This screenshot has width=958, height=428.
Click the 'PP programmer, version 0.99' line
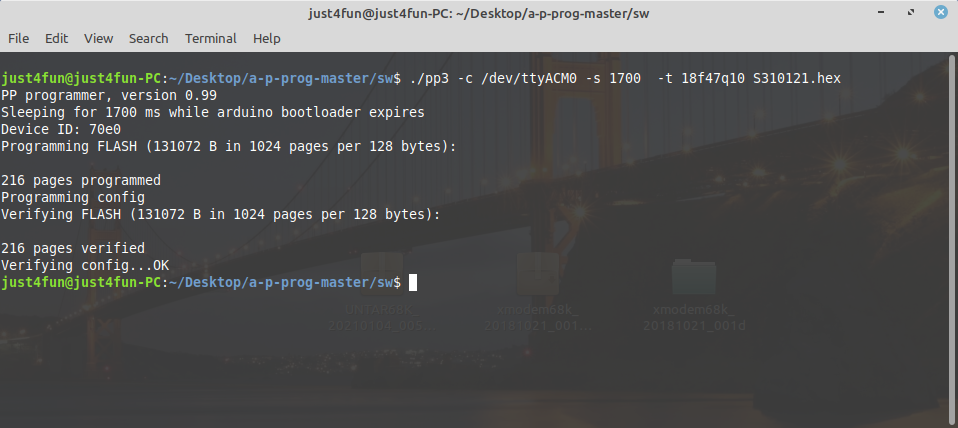coord(109,95)
